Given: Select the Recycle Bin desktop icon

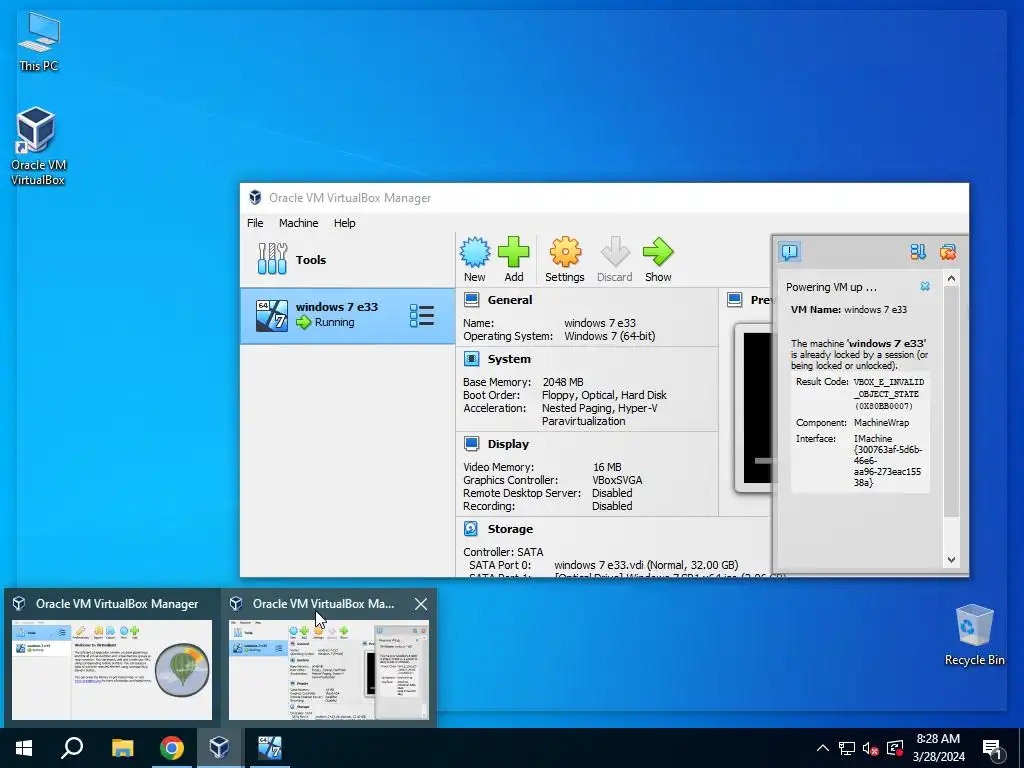Looking at the screenshot, I should click(974, 635).
